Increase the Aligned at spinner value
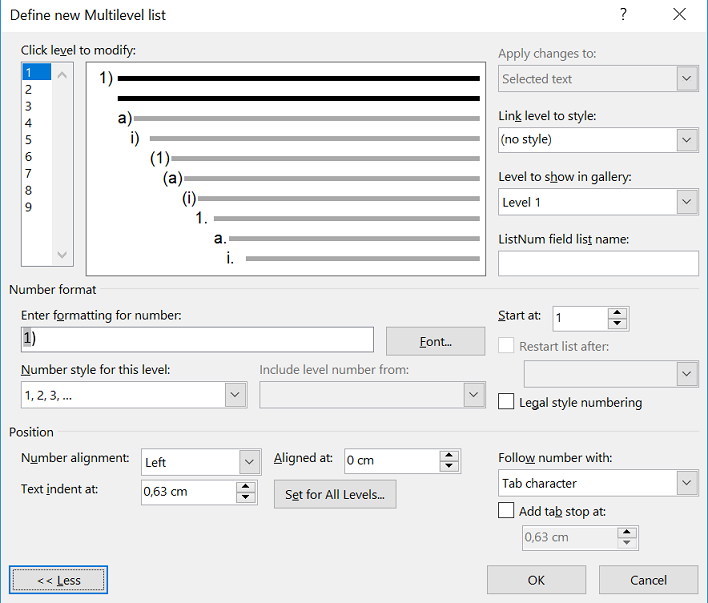The width and height of the screenshot is (708, 603). click(x=450, y=456)
